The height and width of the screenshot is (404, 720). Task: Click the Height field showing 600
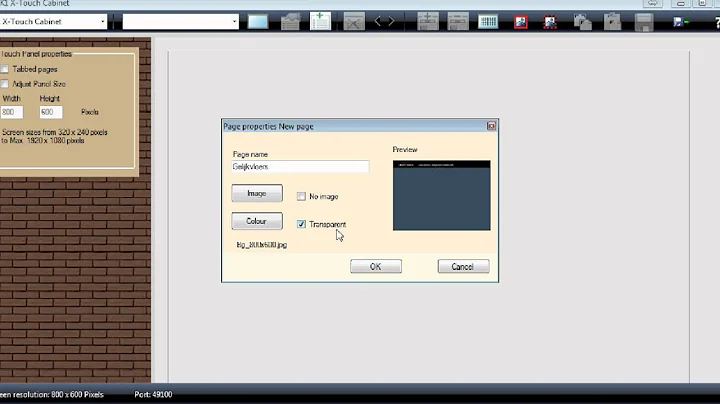click(51, 112)
